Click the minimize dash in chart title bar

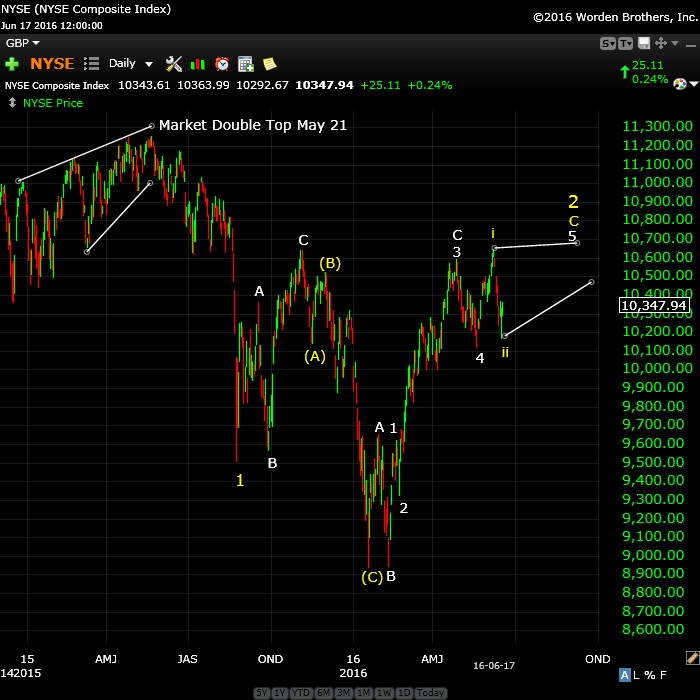tap(691, 46)
